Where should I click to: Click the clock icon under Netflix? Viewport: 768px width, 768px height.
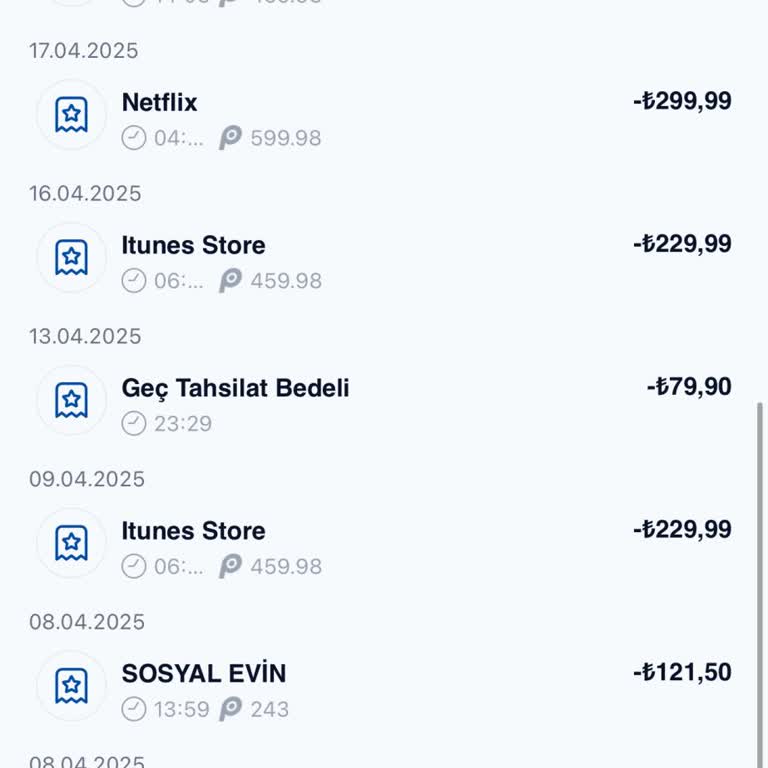point(134,138)
